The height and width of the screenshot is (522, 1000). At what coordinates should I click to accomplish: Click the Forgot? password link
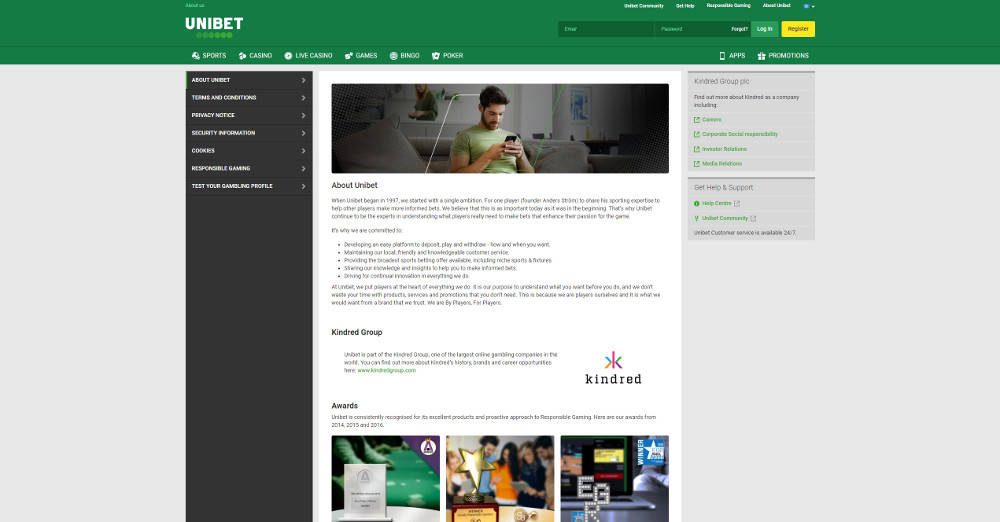pyautogui.click(x=739, y=29)
